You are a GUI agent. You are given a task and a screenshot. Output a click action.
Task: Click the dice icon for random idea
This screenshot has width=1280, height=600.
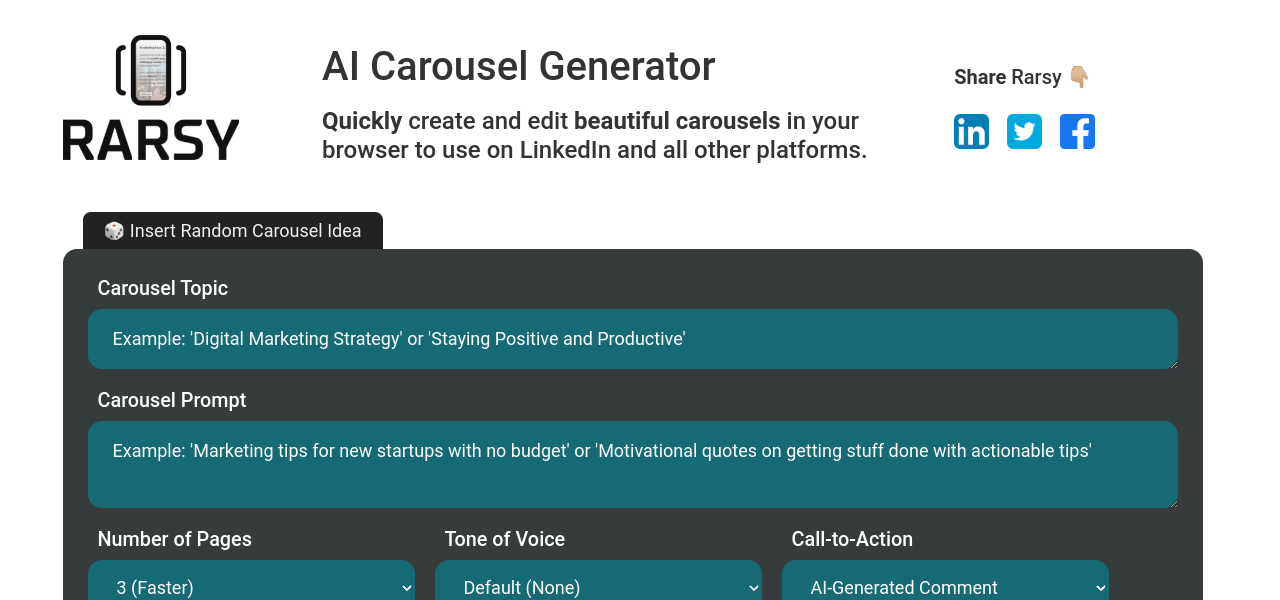(114, 231)
